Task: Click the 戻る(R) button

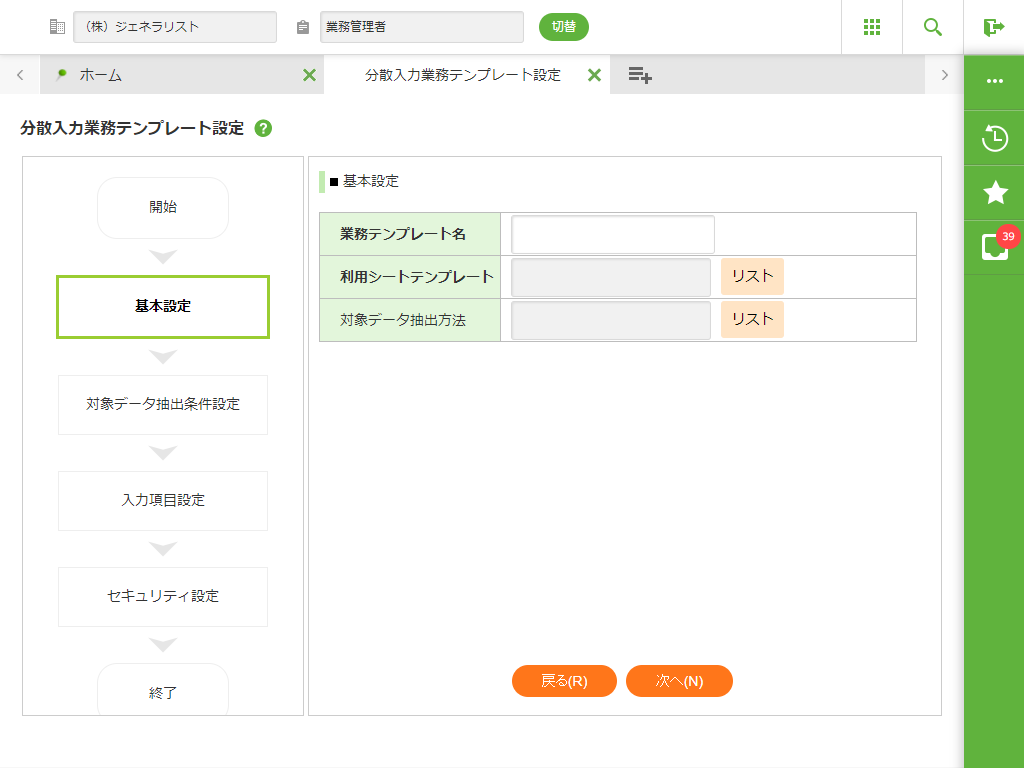Action: pos(564,681)
